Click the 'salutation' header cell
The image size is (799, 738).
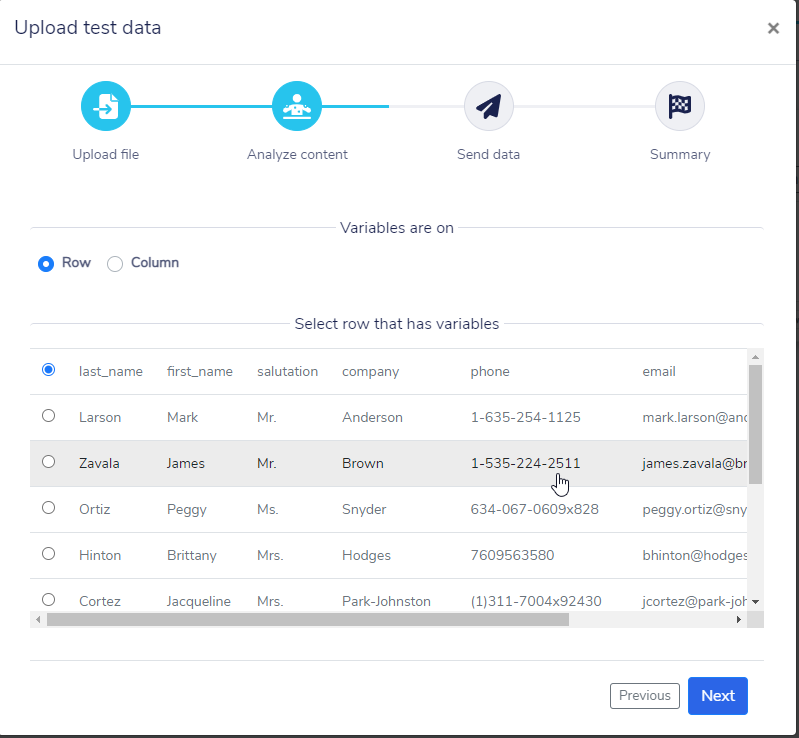(x=287, y=372)
